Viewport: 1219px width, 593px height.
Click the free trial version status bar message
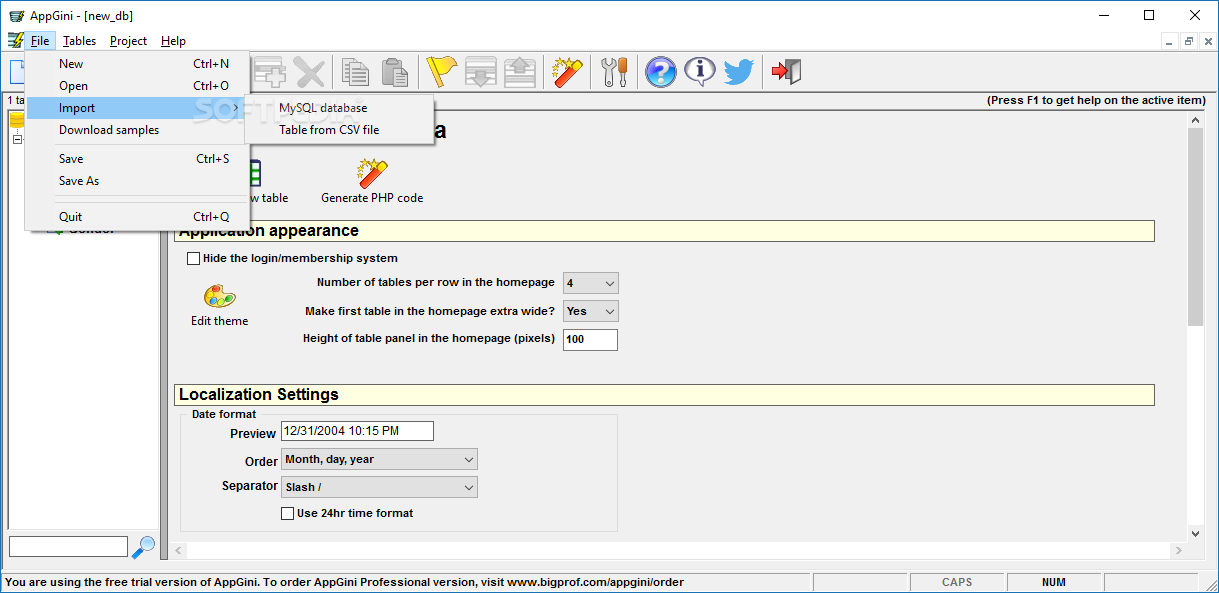(x=345, y=582)
